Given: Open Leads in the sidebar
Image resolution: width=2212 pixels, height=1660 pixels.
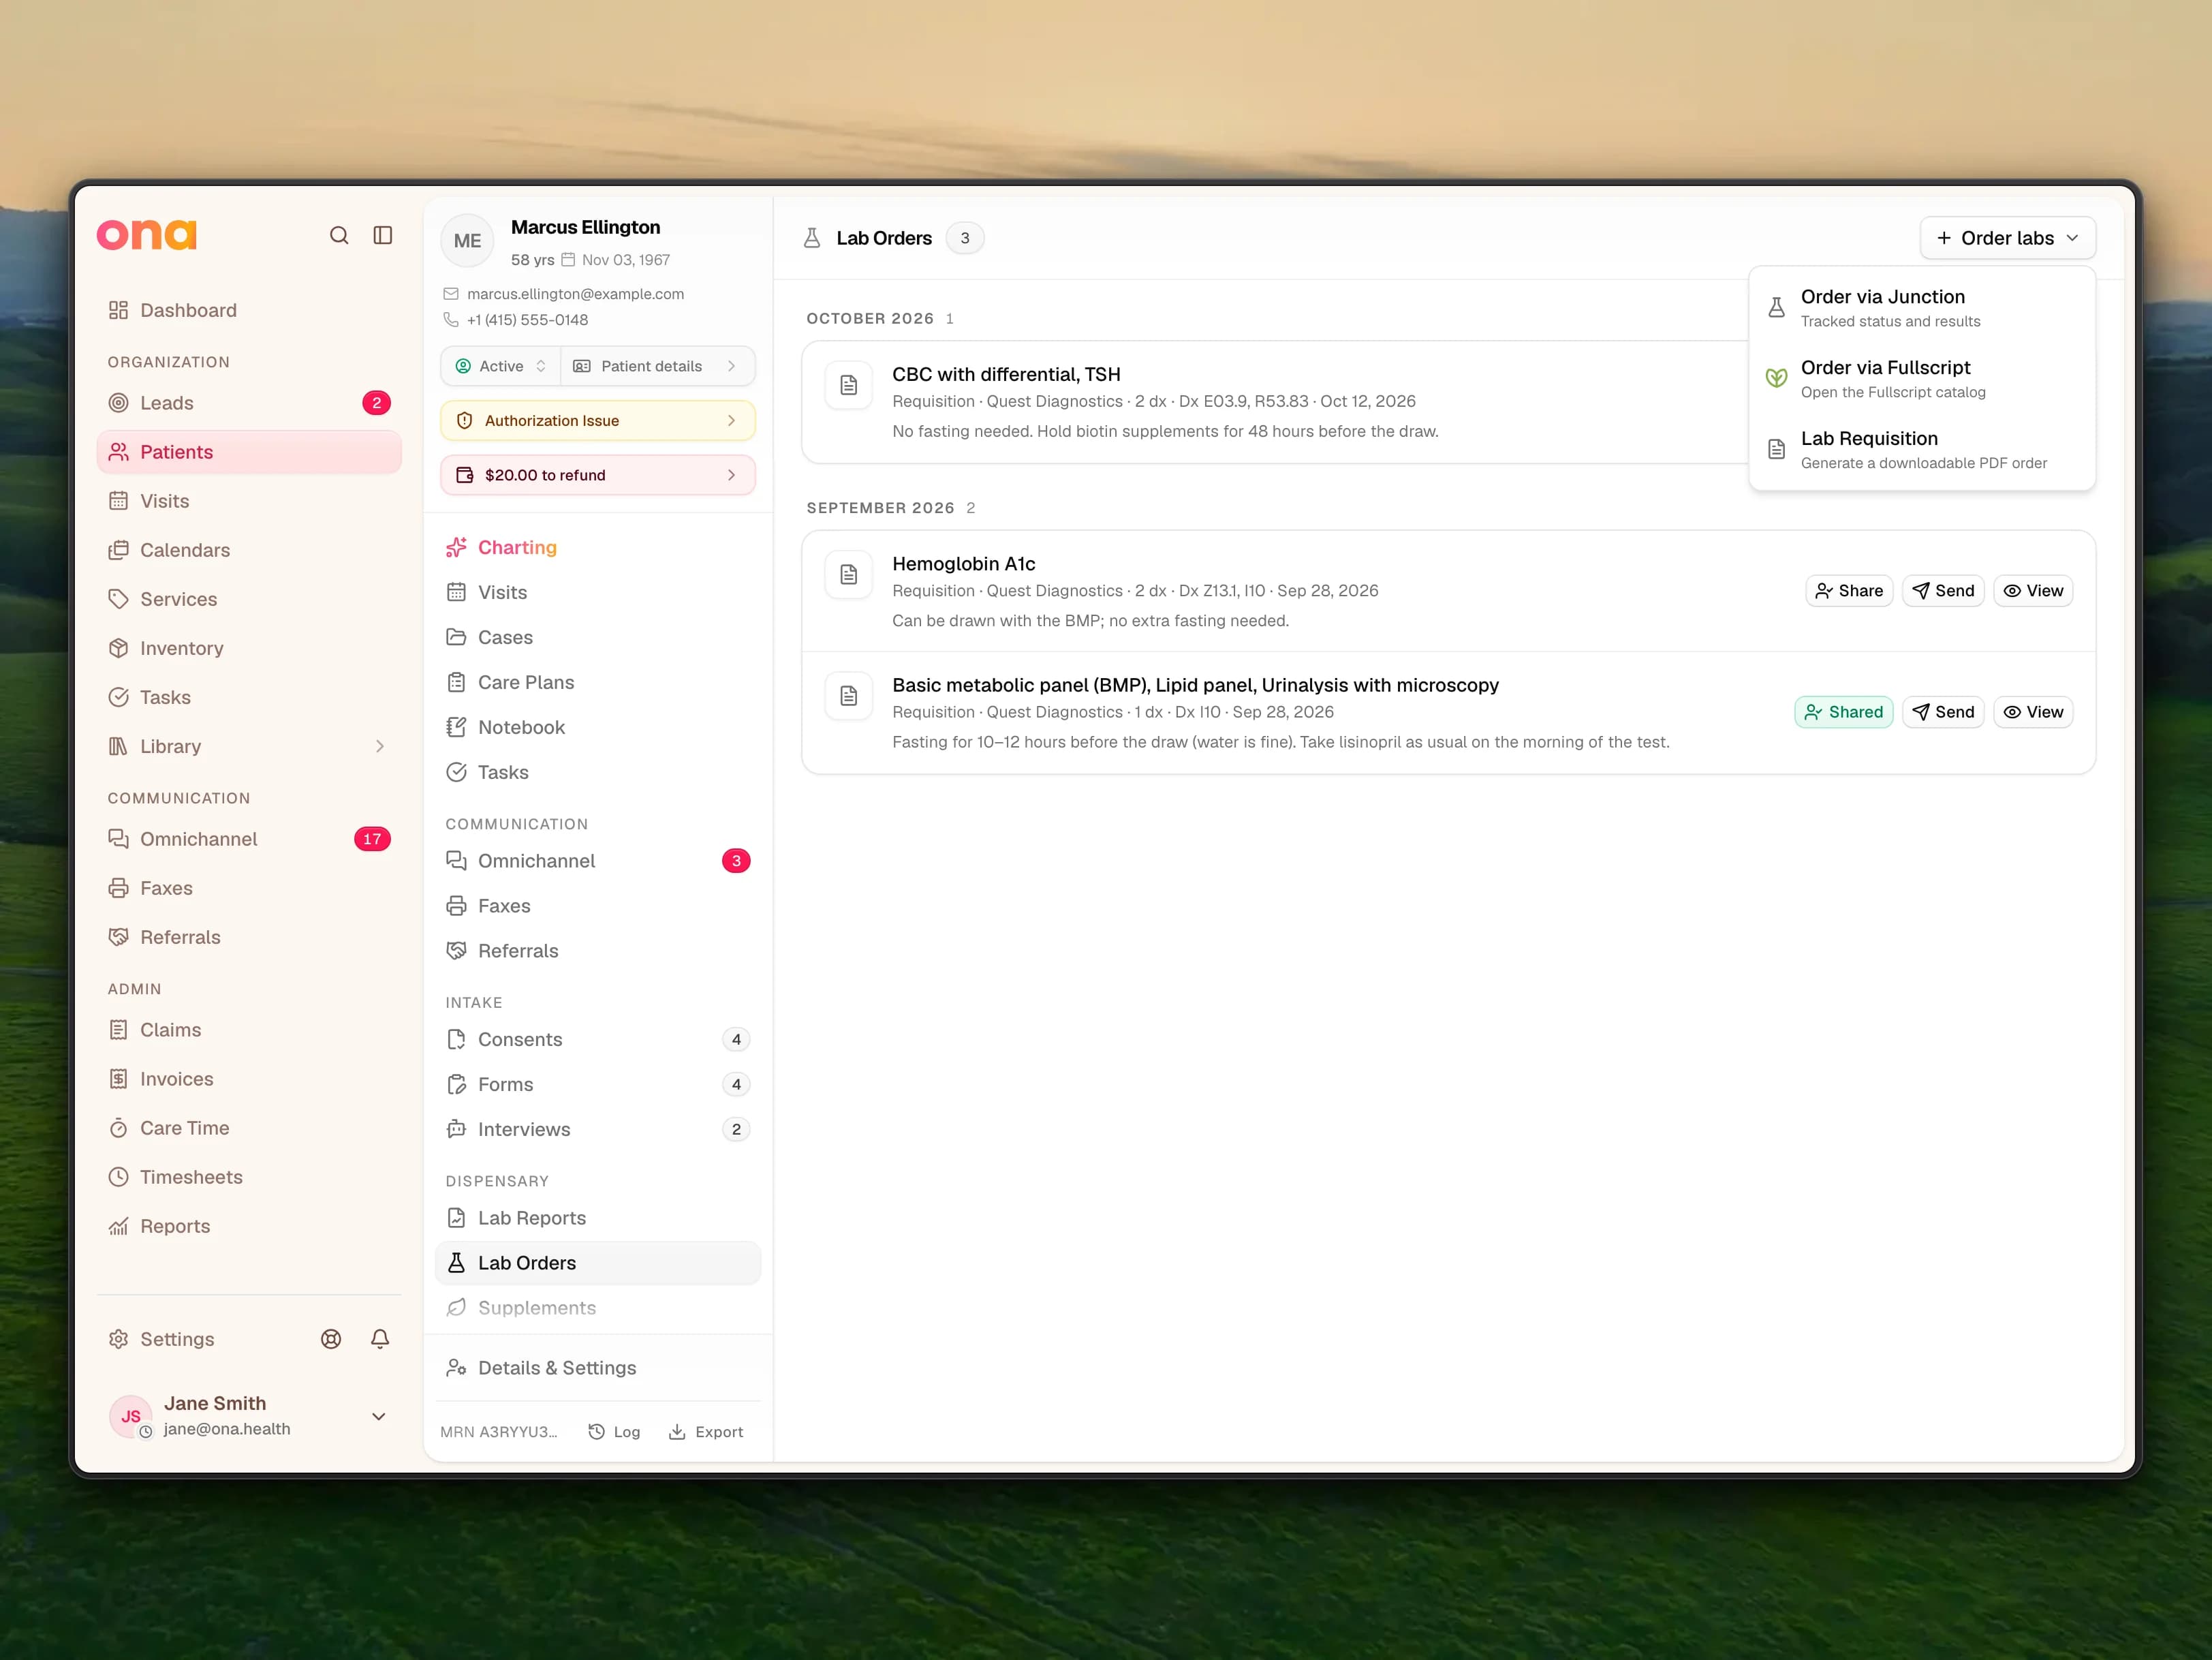Looking at the screenshot, I should [249, 403].
